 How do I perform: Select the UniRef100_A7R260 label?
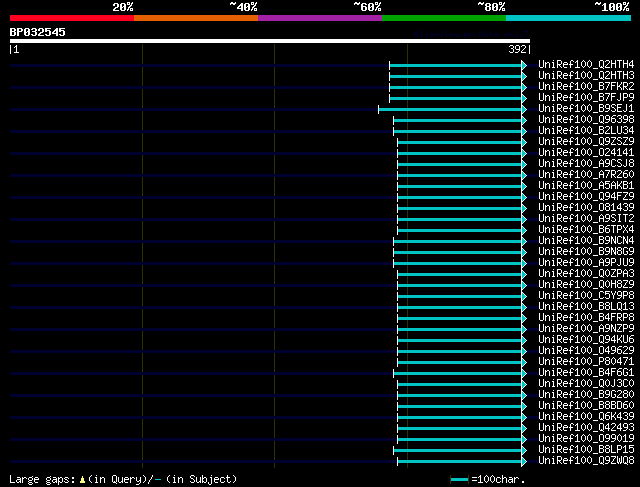586,175
